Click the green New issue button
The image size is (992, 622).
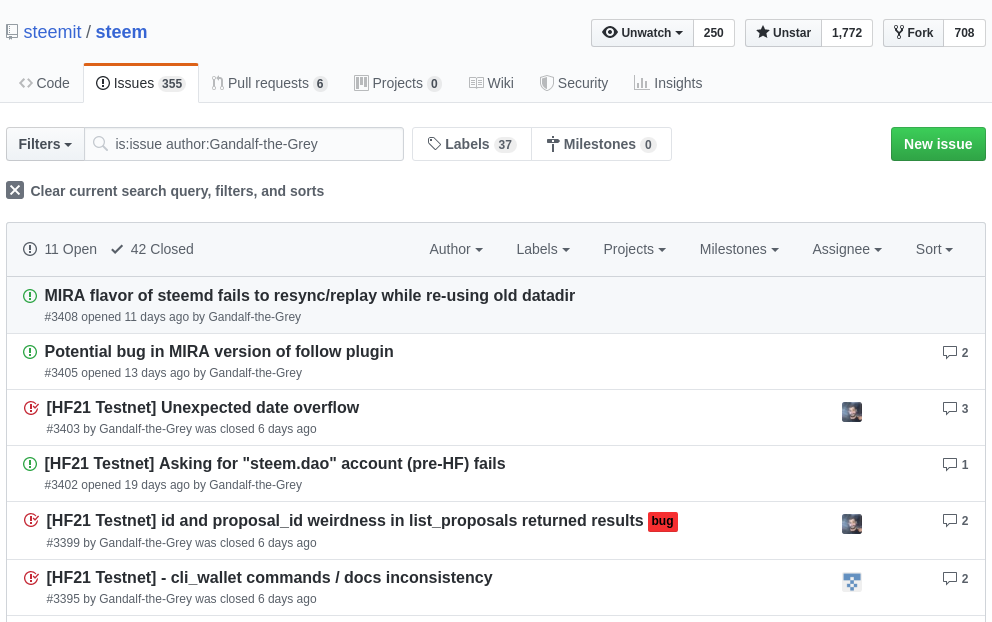pos(938,144)
